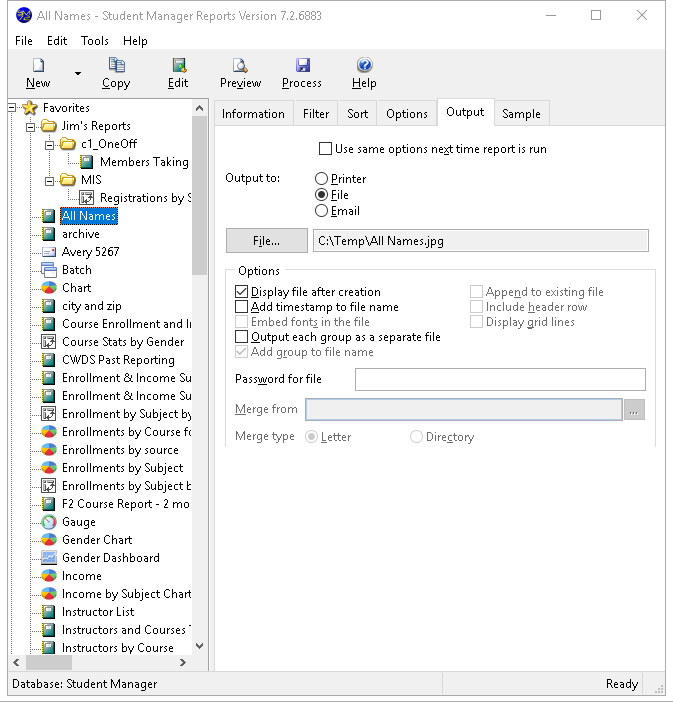Click the Gender Chart pie icon
673x703 pixels.
48,539
